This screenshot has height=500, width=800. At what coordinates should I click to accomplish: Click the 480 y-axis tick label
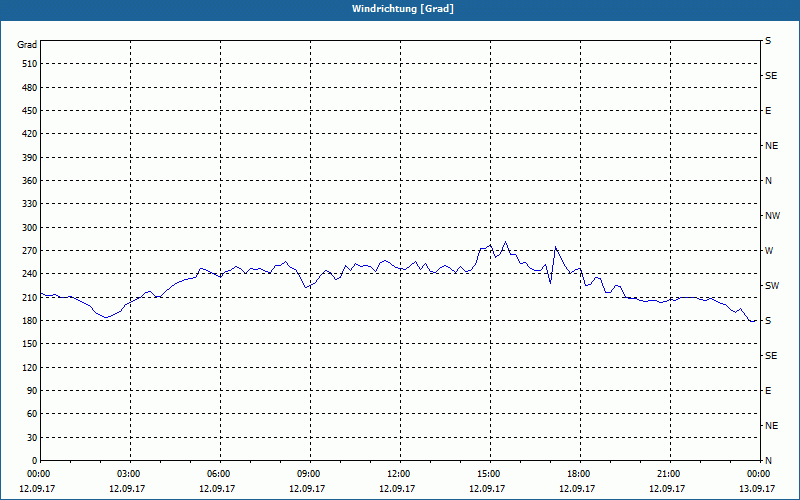click(30, 88)
